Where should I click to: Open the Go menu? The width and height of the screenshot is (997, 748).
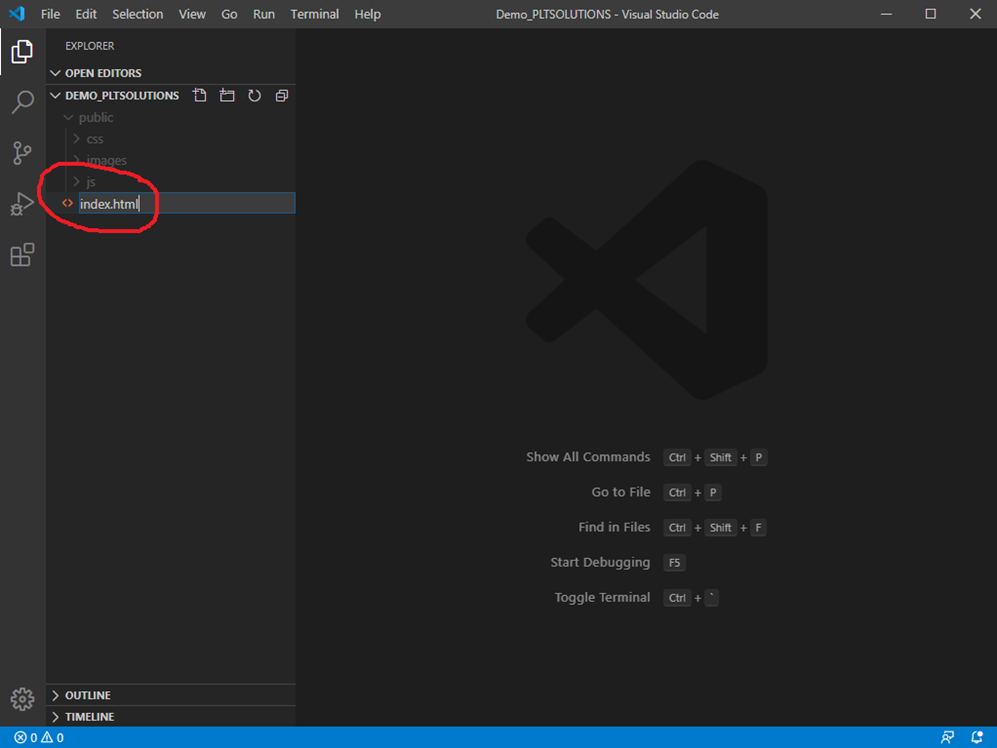pyautogui.click(x=229, y=14)
